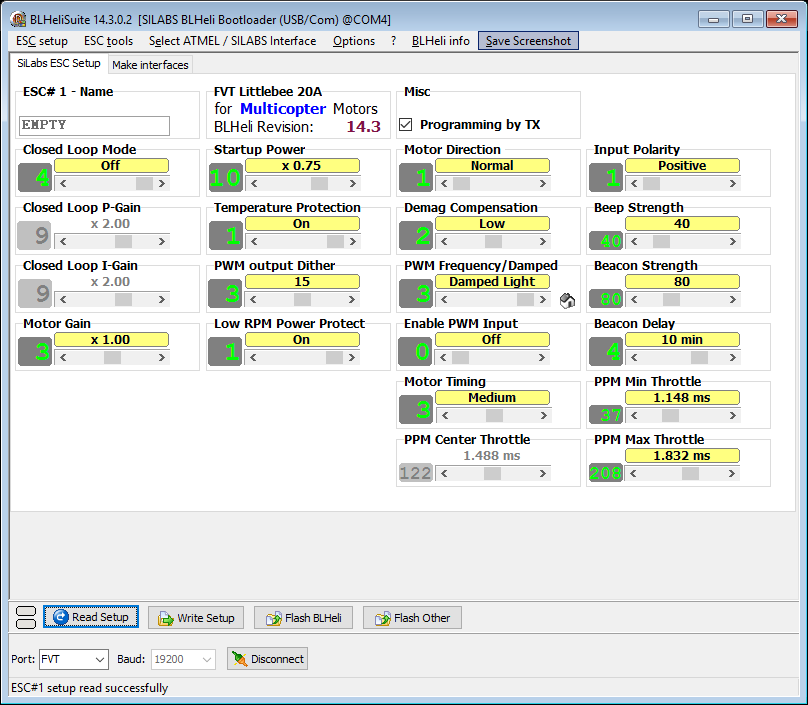
Task: Click the Damped Light value label
Action: tap(492, 281)
